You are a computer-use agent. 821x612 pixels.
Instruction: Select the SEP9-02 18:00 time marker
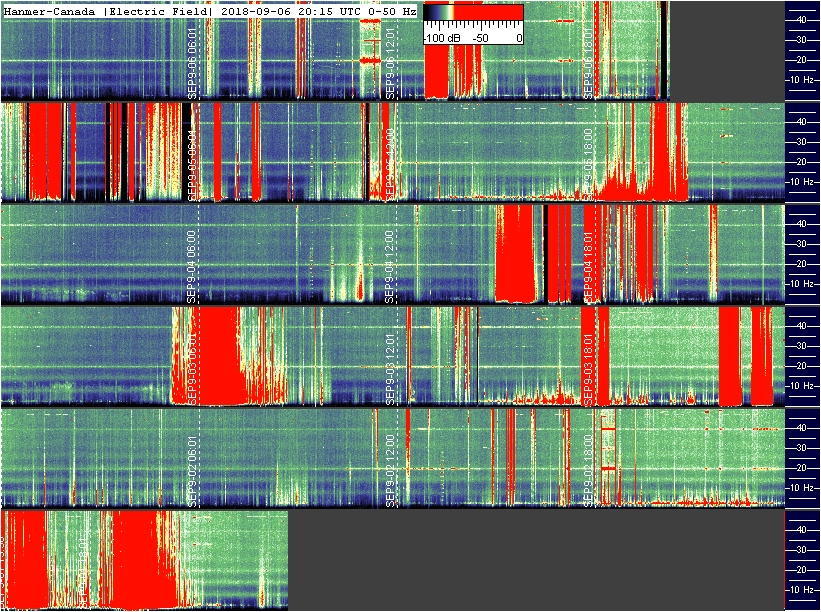click(589, 471)
